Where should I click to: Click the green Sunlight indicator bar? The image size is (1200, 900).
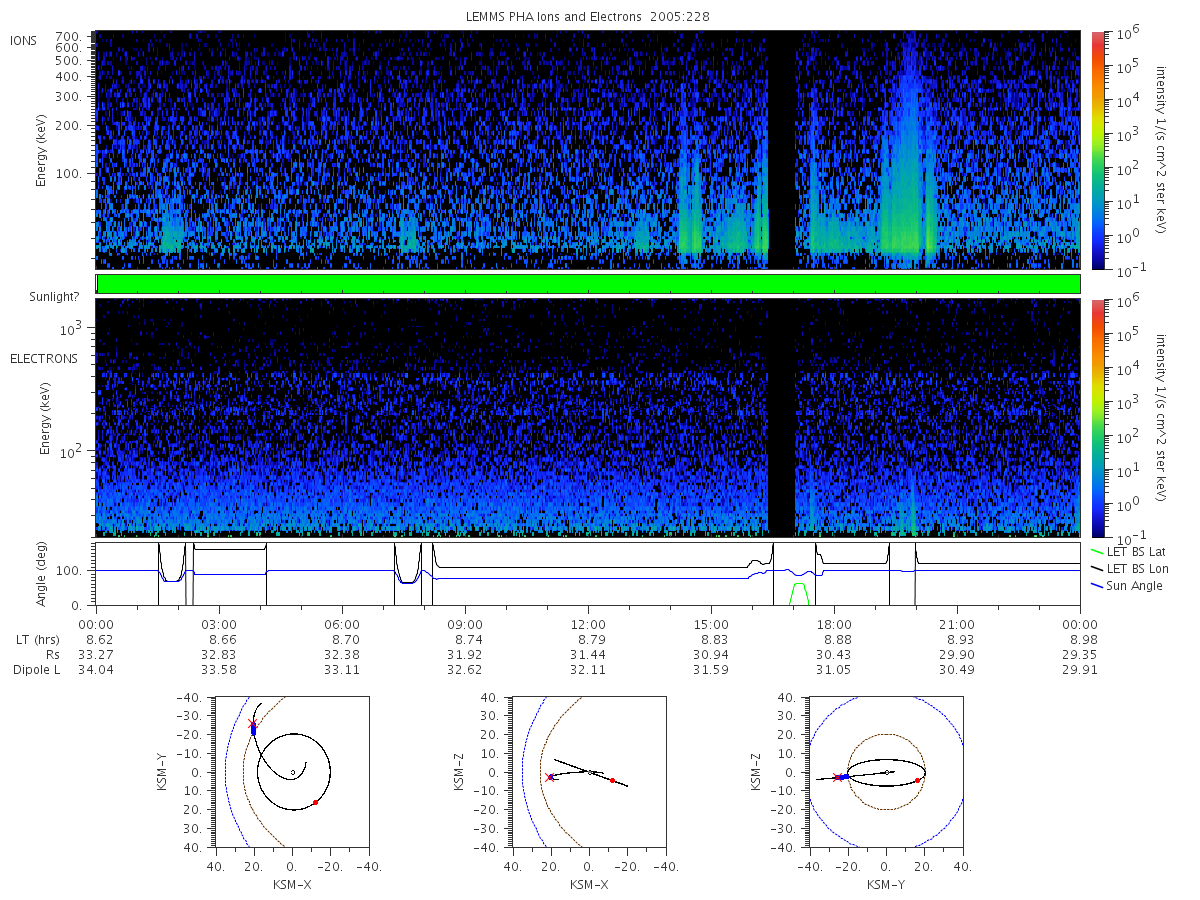(x=588, y=284)
